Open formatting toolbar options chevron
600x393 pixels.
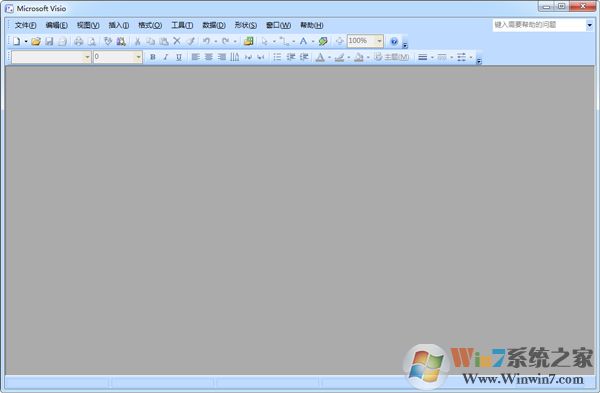[479, 61]
